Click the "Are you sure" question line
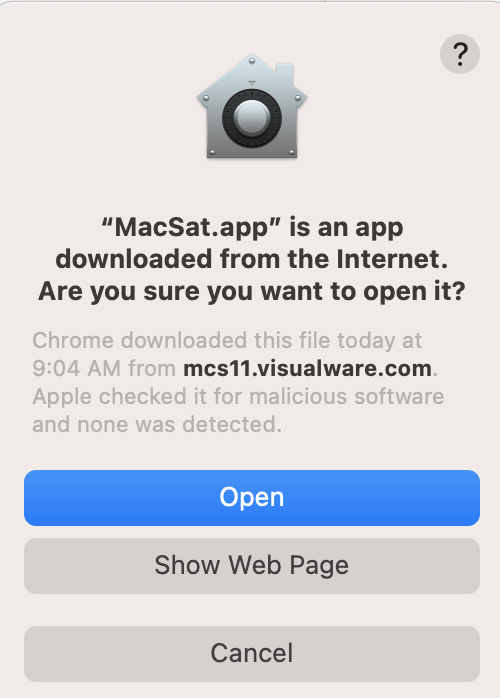This screenshot has width=500, height=698. [252, 292]
